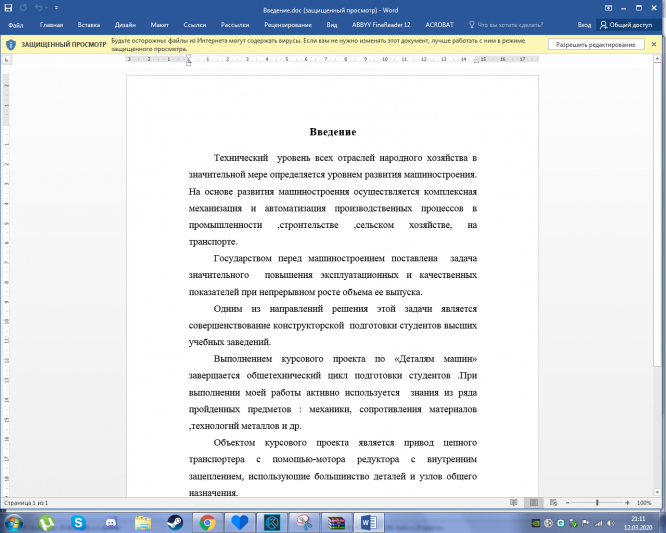Switch to the Ссылки tab

tap(195, 25)
